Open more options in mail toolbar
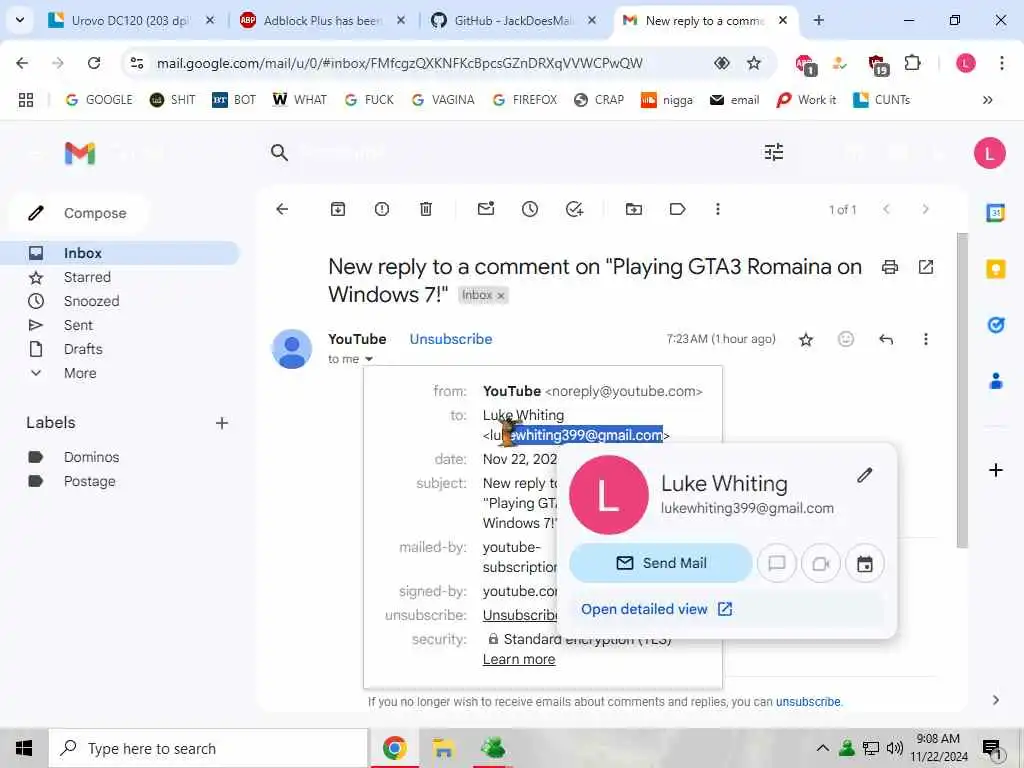 (x=718, y=209)
